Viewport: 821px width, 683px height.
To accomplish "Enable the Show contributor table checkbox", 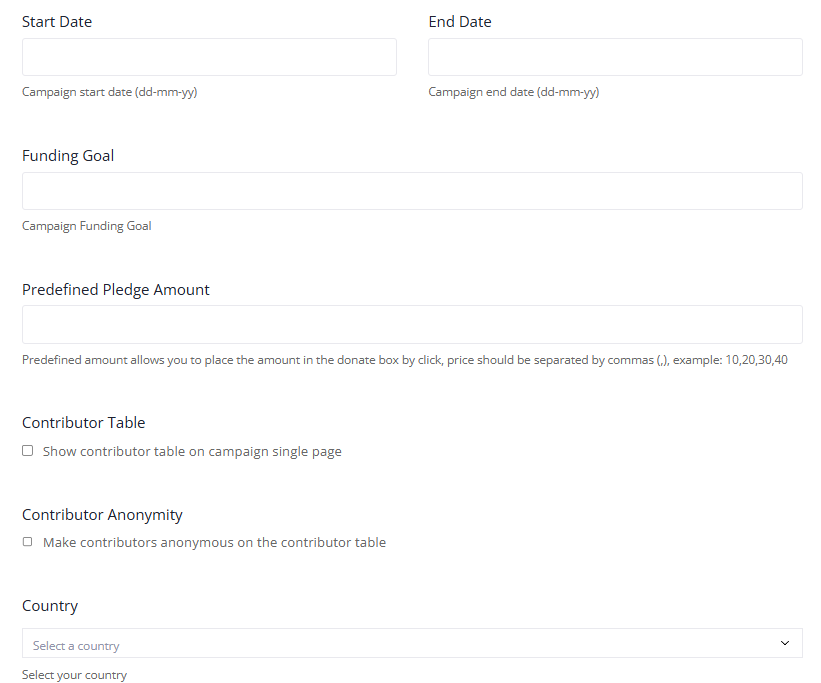I will click(x=28, y=450).
